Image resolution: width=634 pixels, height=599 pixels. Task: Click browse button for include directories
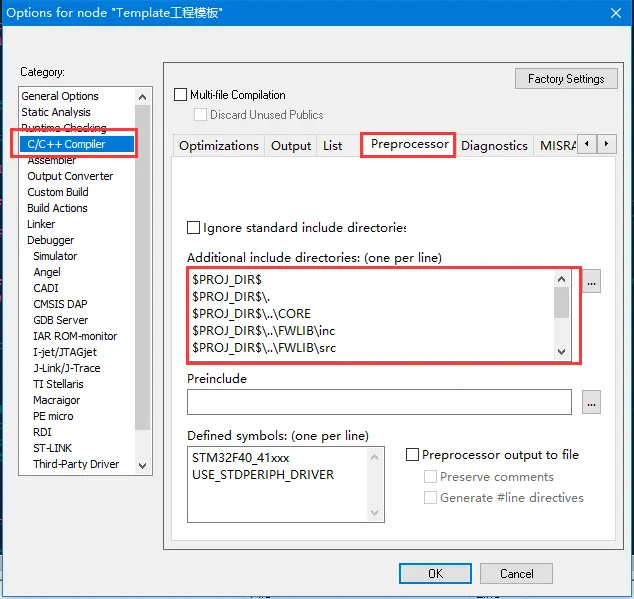tap(592, 282)
